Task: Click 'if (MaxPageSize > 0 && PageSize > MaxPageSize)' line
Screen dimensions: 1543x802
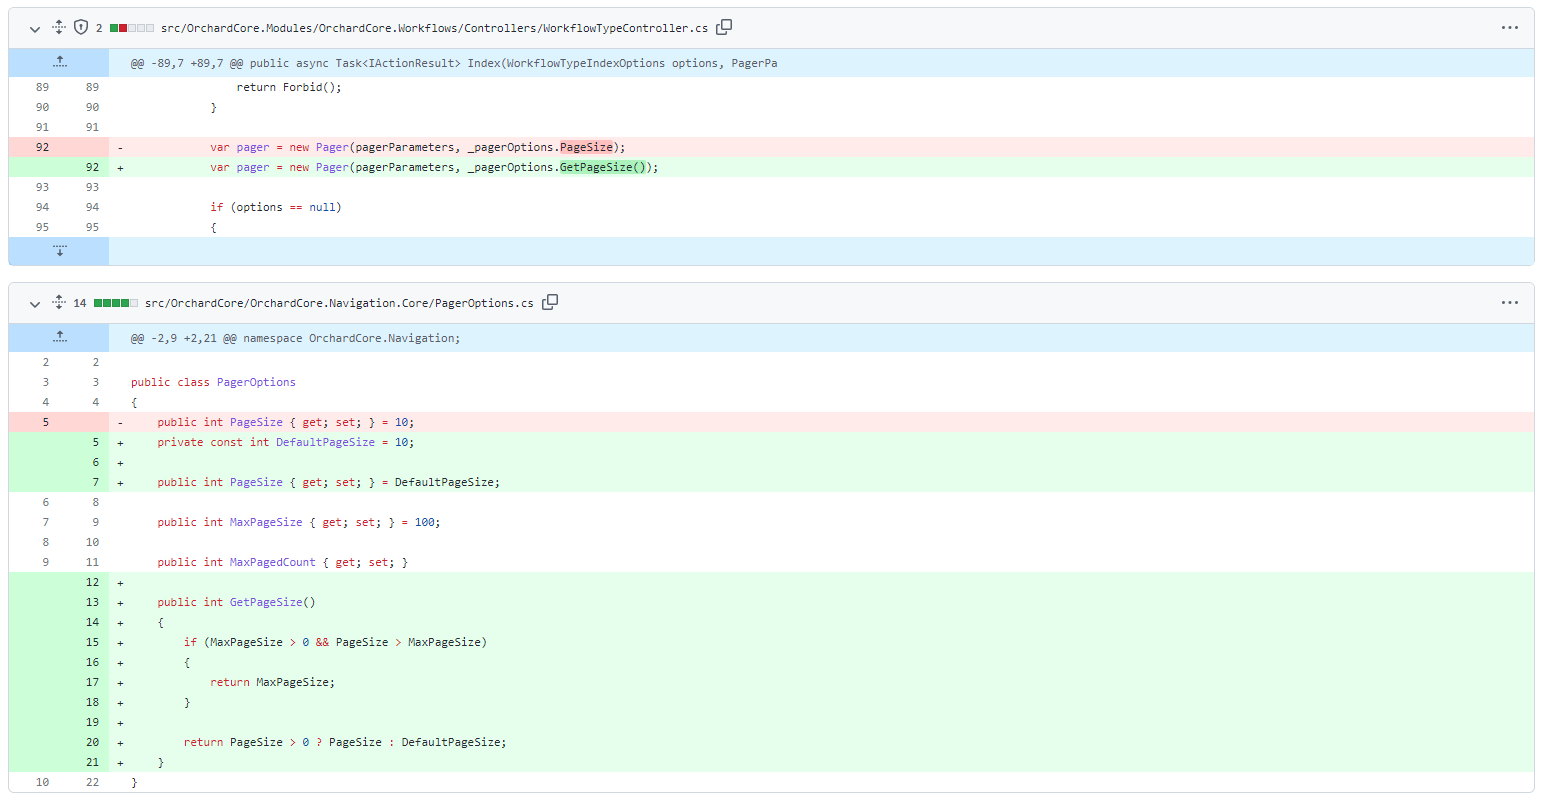Action: [335, 642]
